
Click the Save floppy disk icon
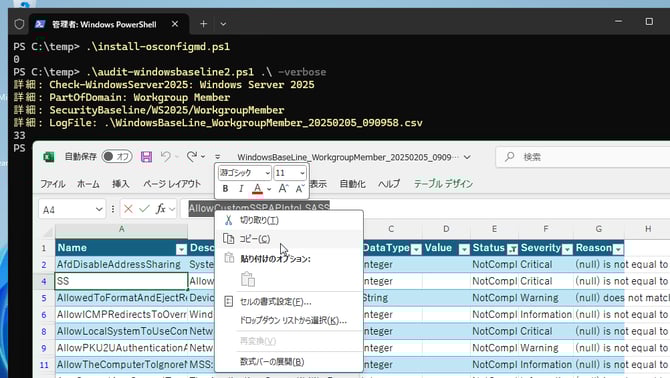146,157
